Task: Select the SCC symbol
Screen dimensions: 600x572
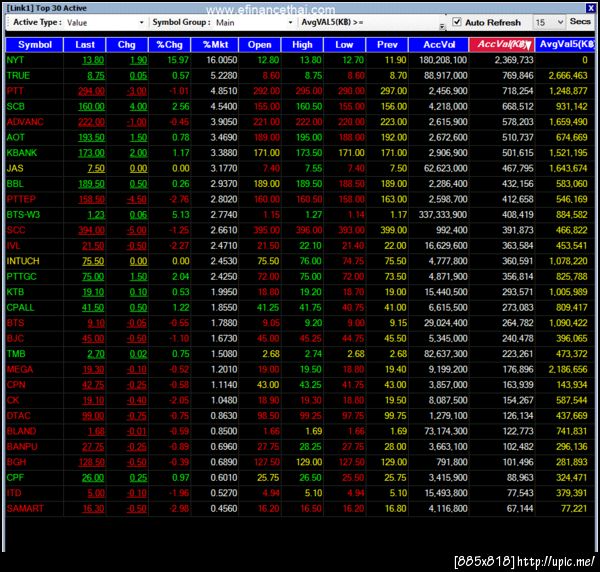Action: click(x=16, y=230)
